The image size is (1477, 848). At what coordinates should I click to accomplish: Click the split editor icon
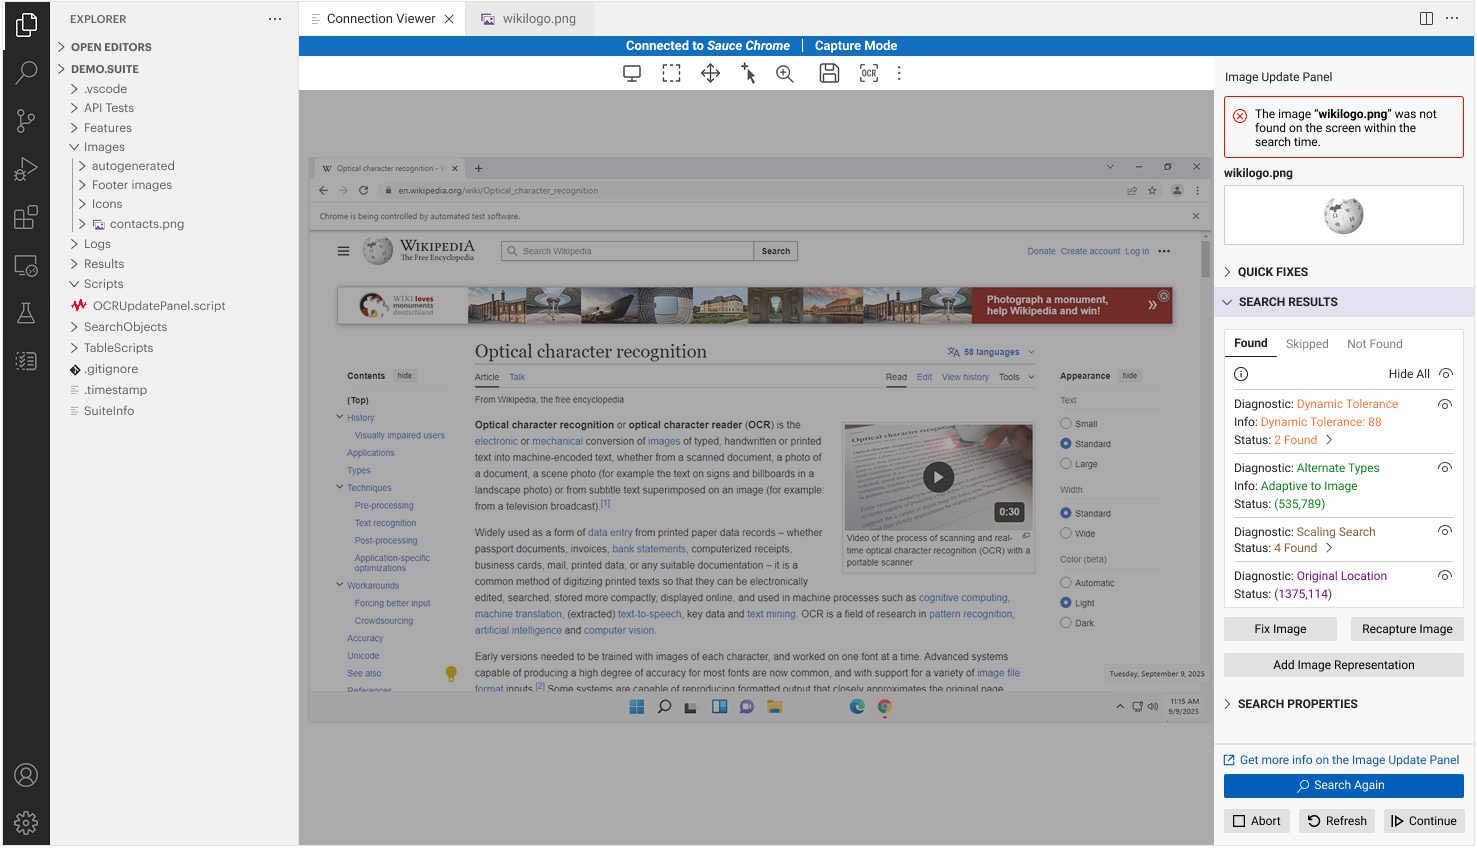1426,19
